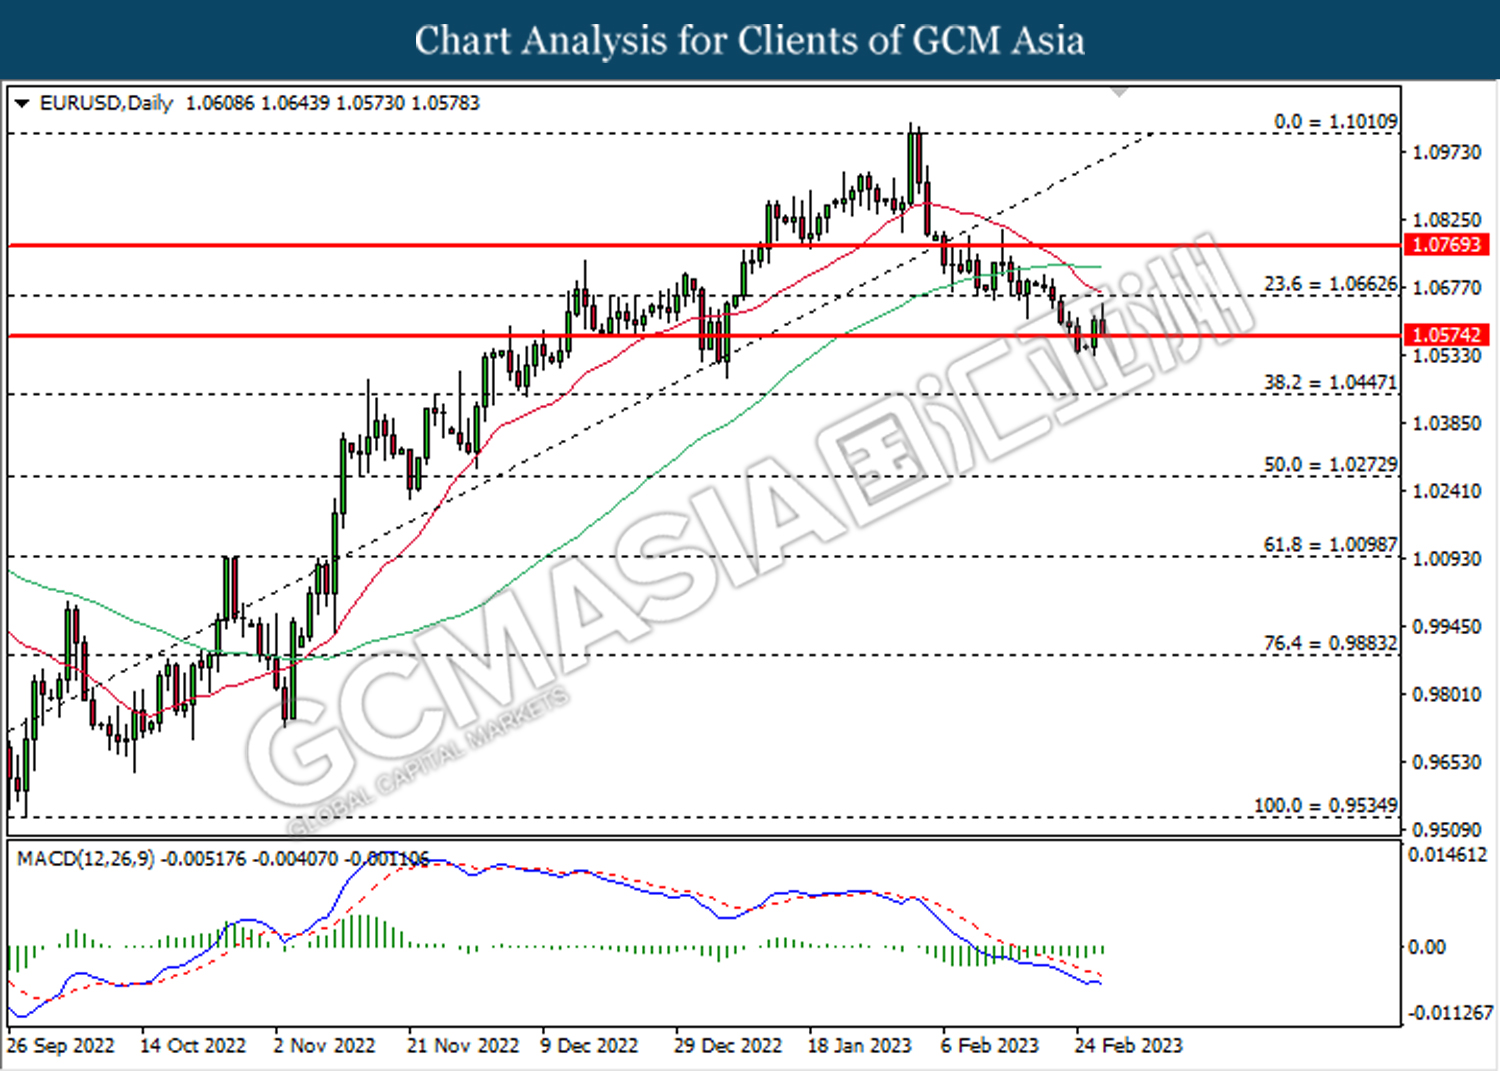1500x1071 pixels.
Task: Click the MACD scale value 0.014612
Action: (x=1447, y=855)
